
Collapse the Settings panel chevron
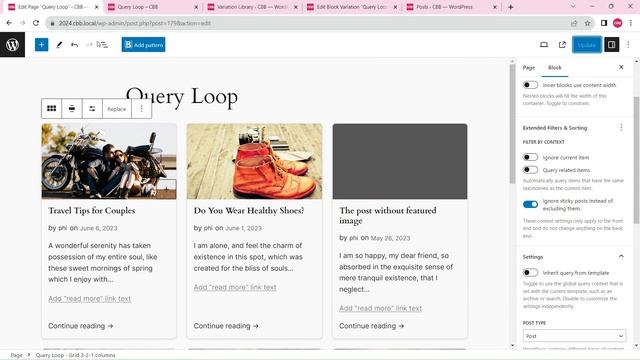click(621, 256)
